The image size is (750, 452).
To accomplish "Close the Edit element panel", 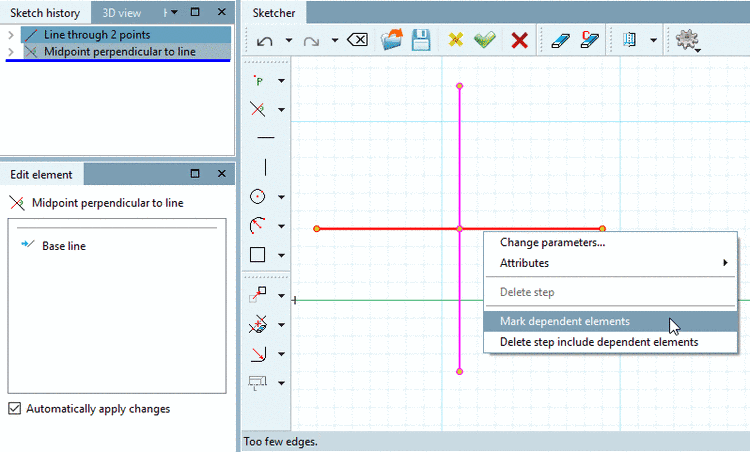I will point(221,174).
